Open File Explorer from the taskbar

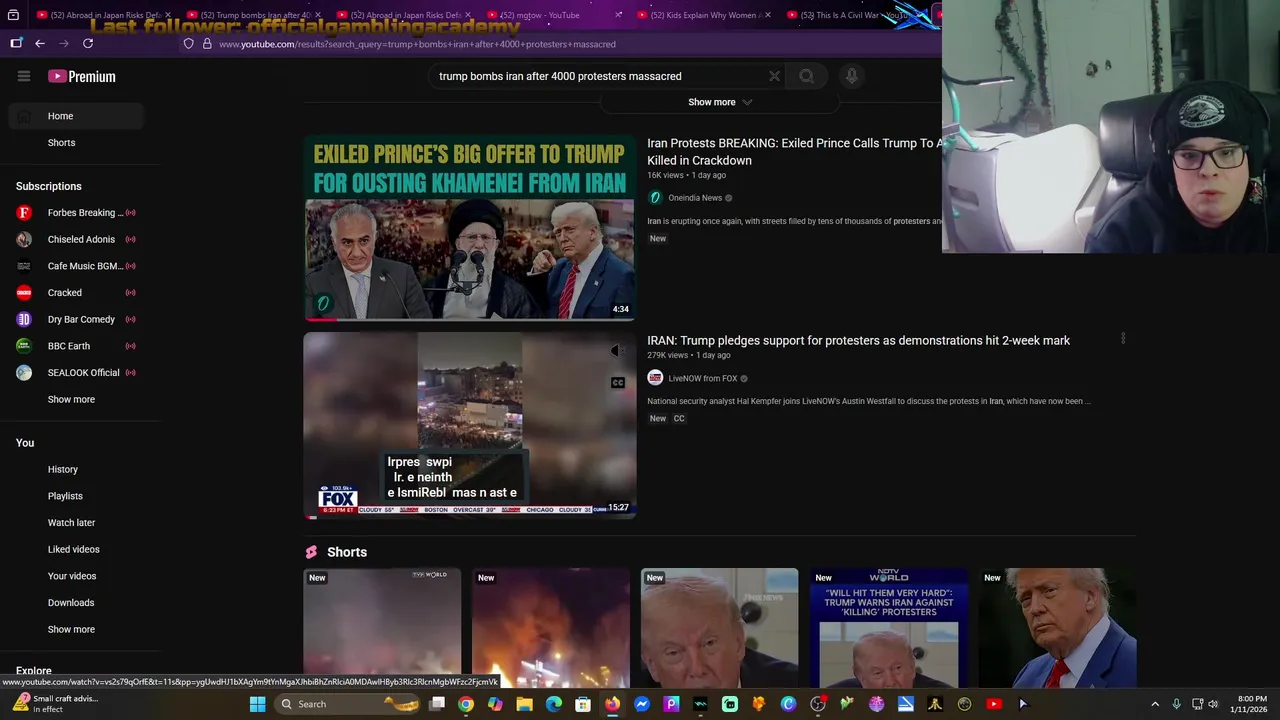pyautogui.click(x=524, y=704)
